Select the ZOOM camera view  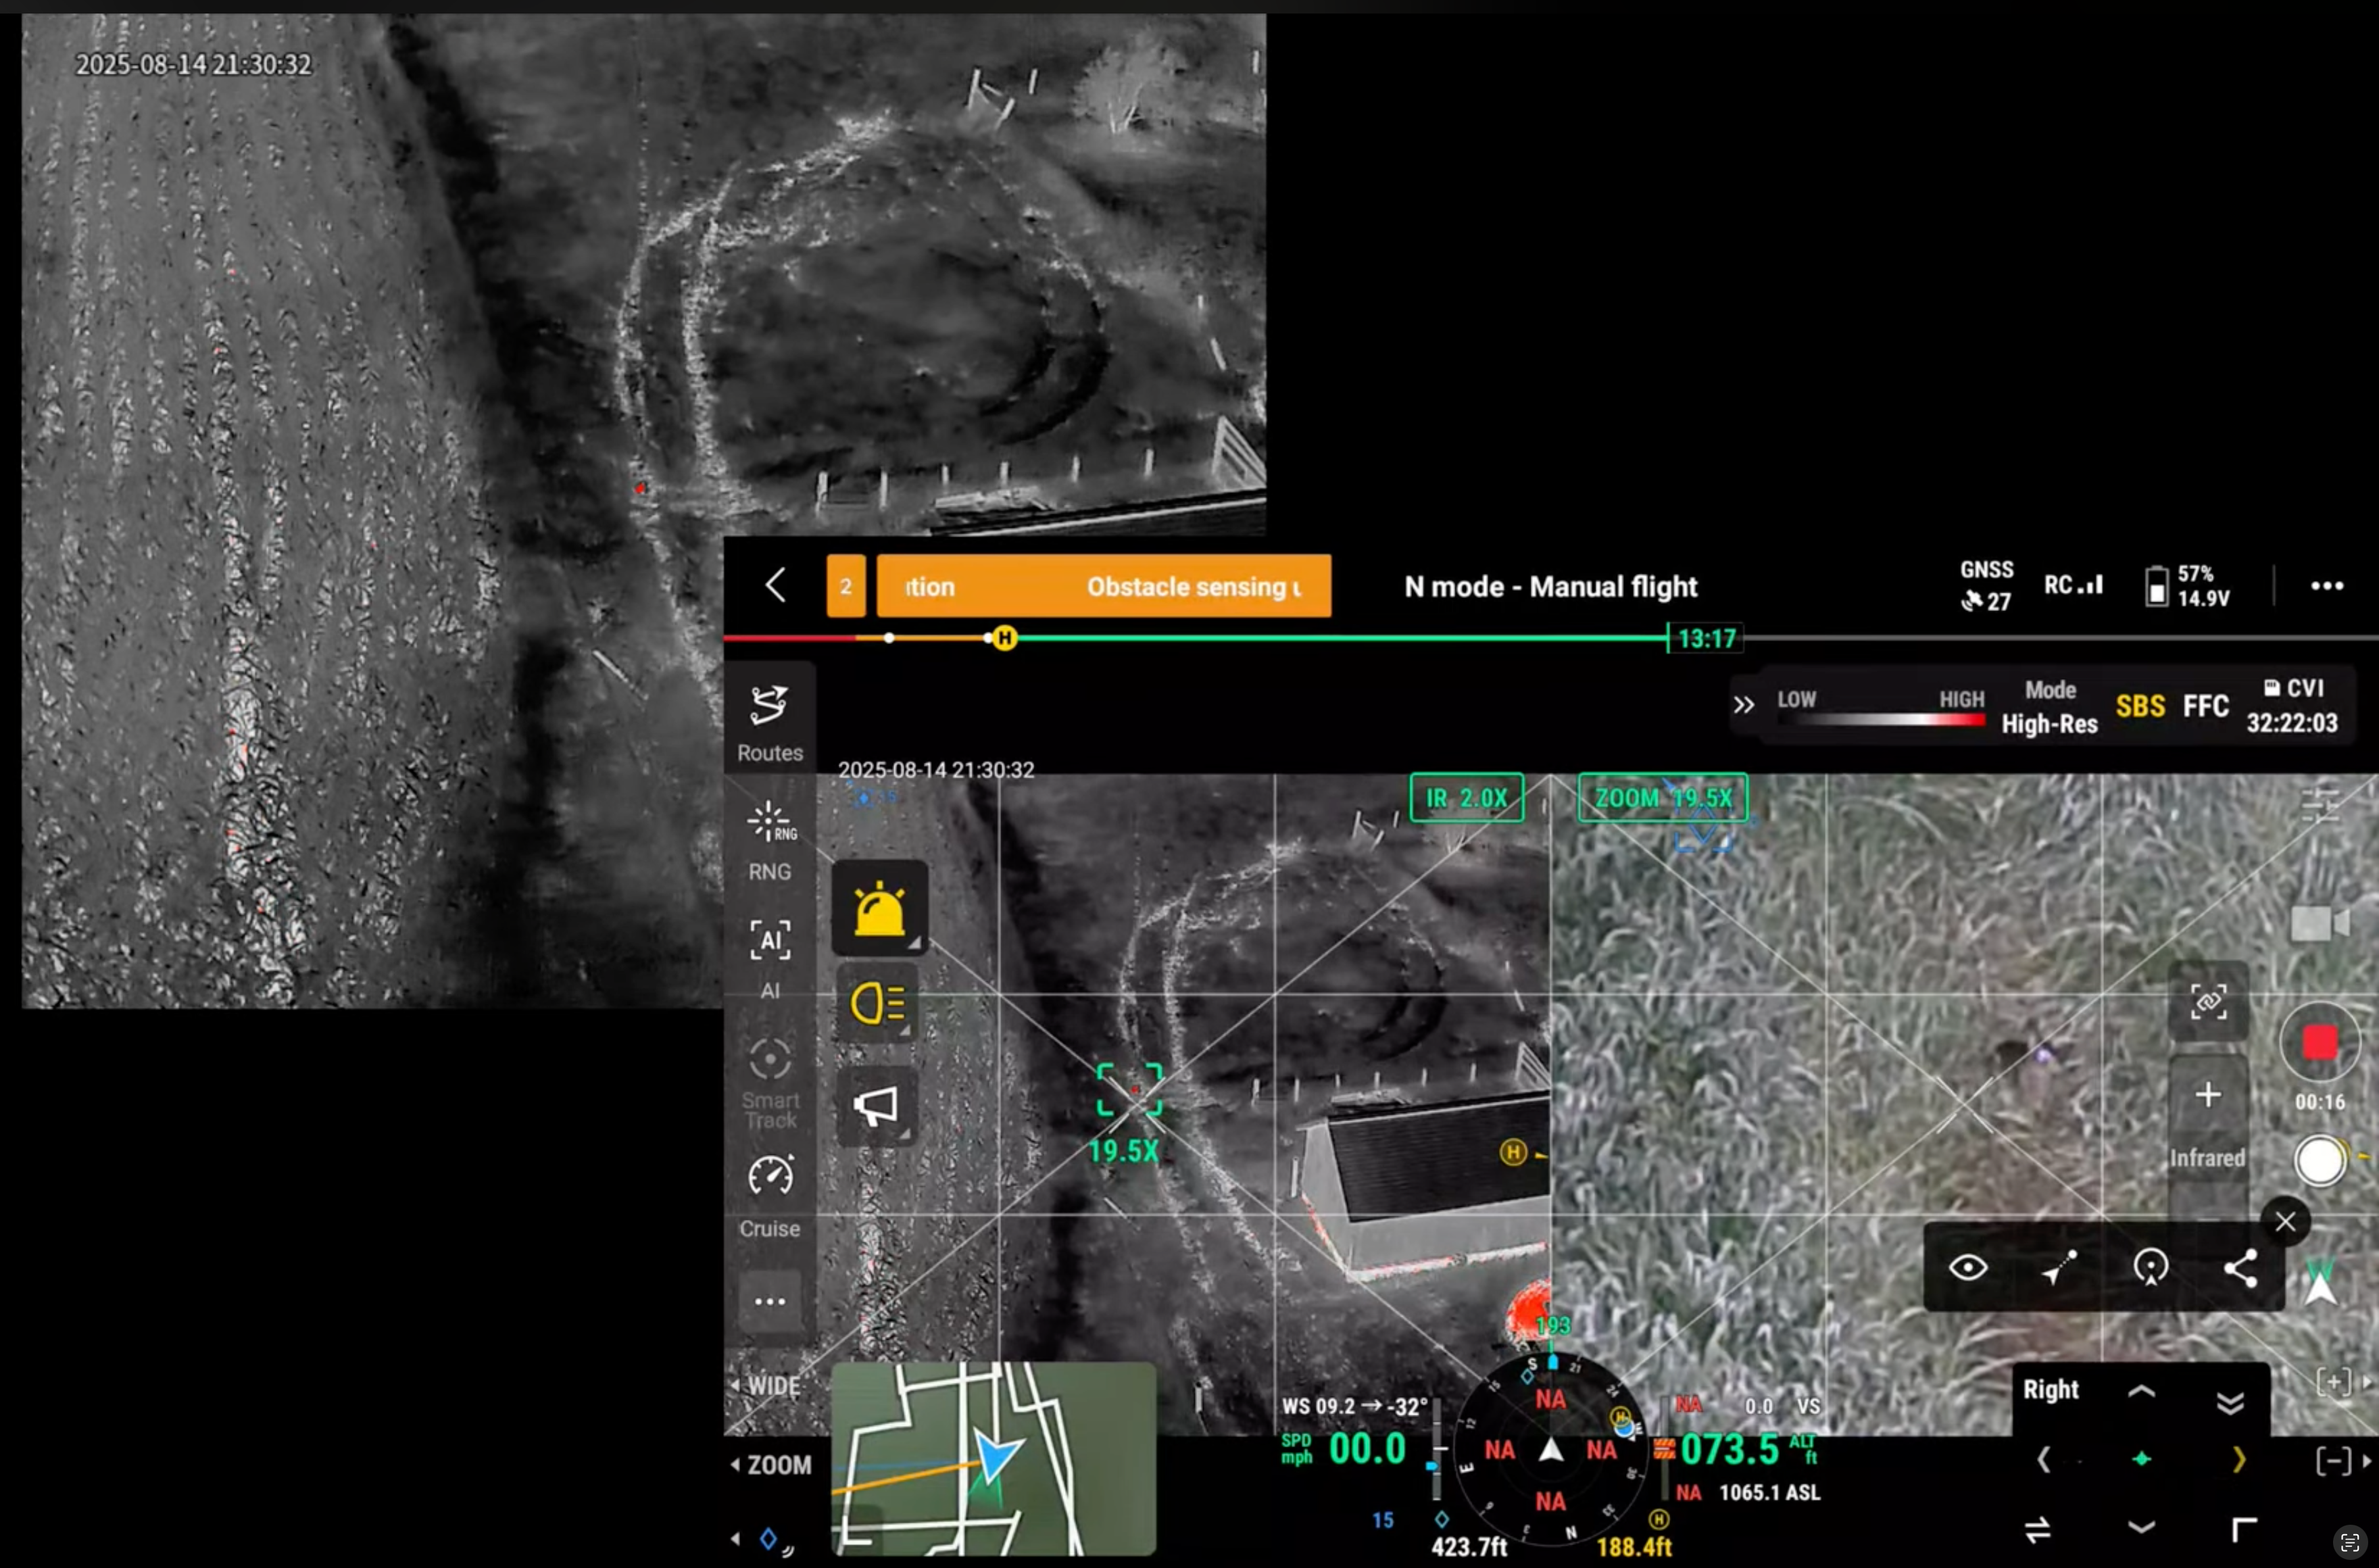(778, 1465)
